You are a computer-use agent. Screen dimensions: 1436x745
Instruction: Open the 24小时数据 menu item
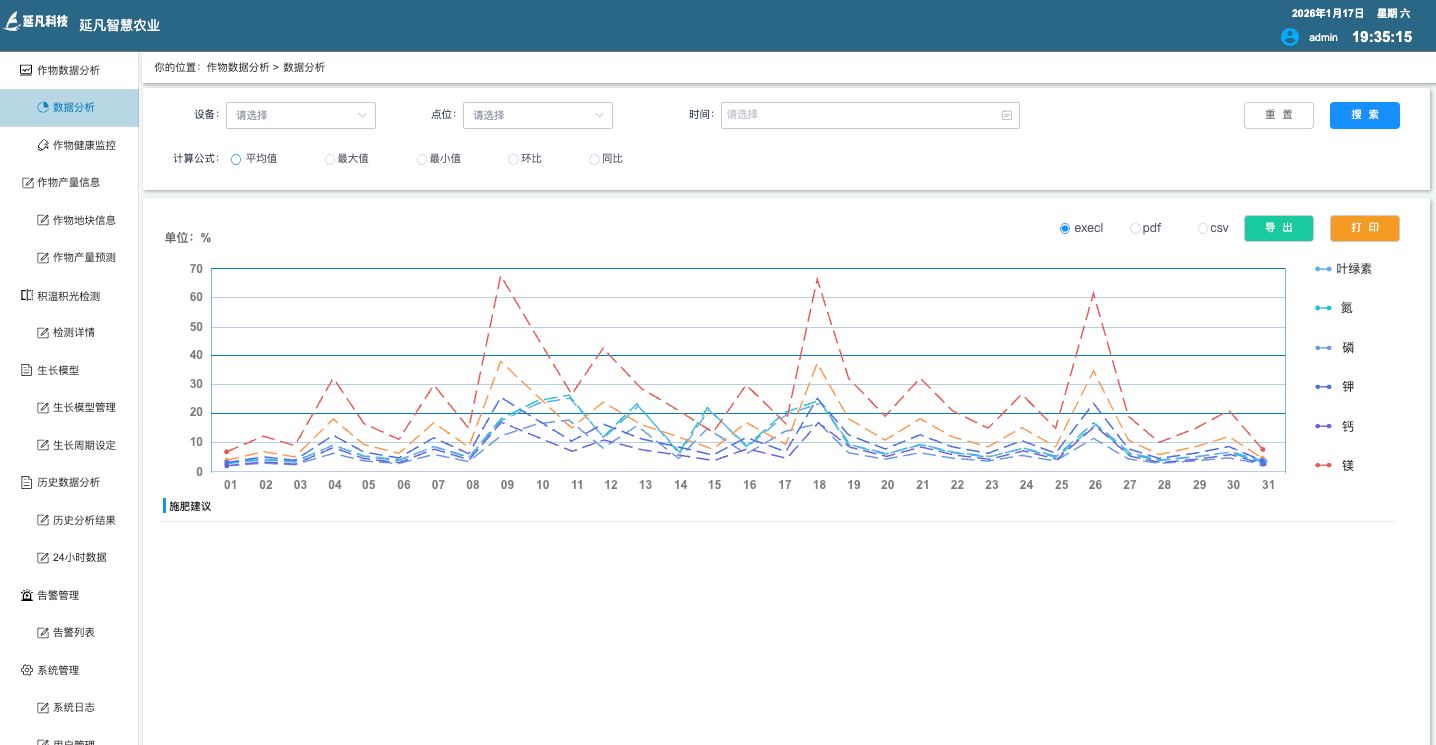click(79, 557)
